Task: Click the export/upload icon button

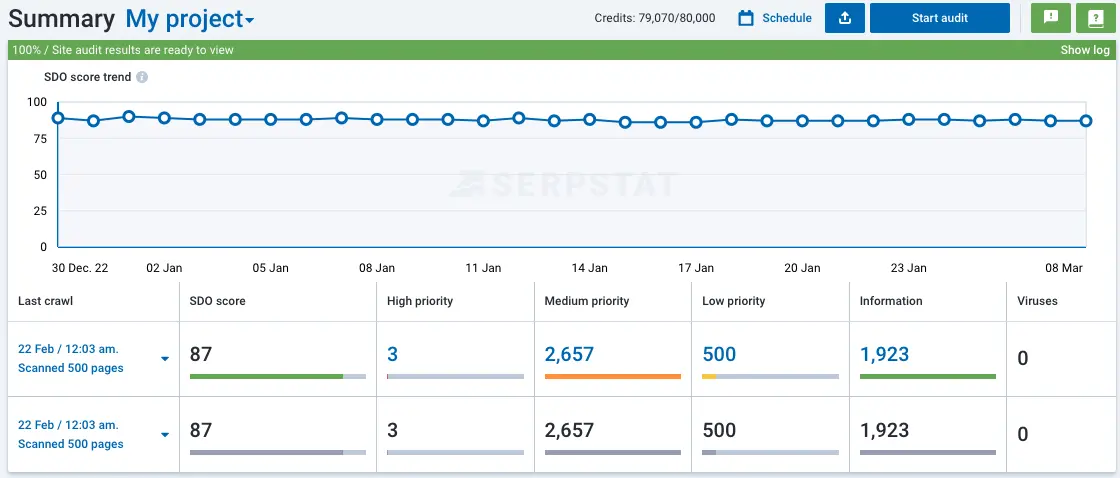Action: (x=844, y=18)
